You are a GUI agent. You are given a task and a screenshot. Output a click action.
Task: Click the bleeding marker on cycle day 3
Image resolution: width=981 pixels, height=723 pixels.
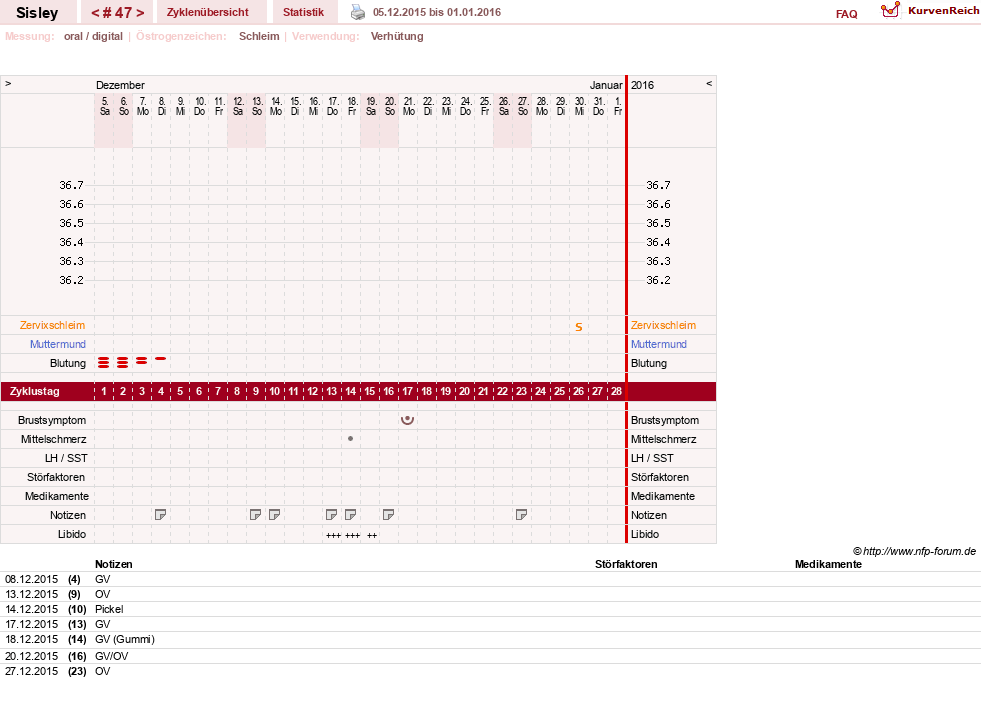point(141,361)
